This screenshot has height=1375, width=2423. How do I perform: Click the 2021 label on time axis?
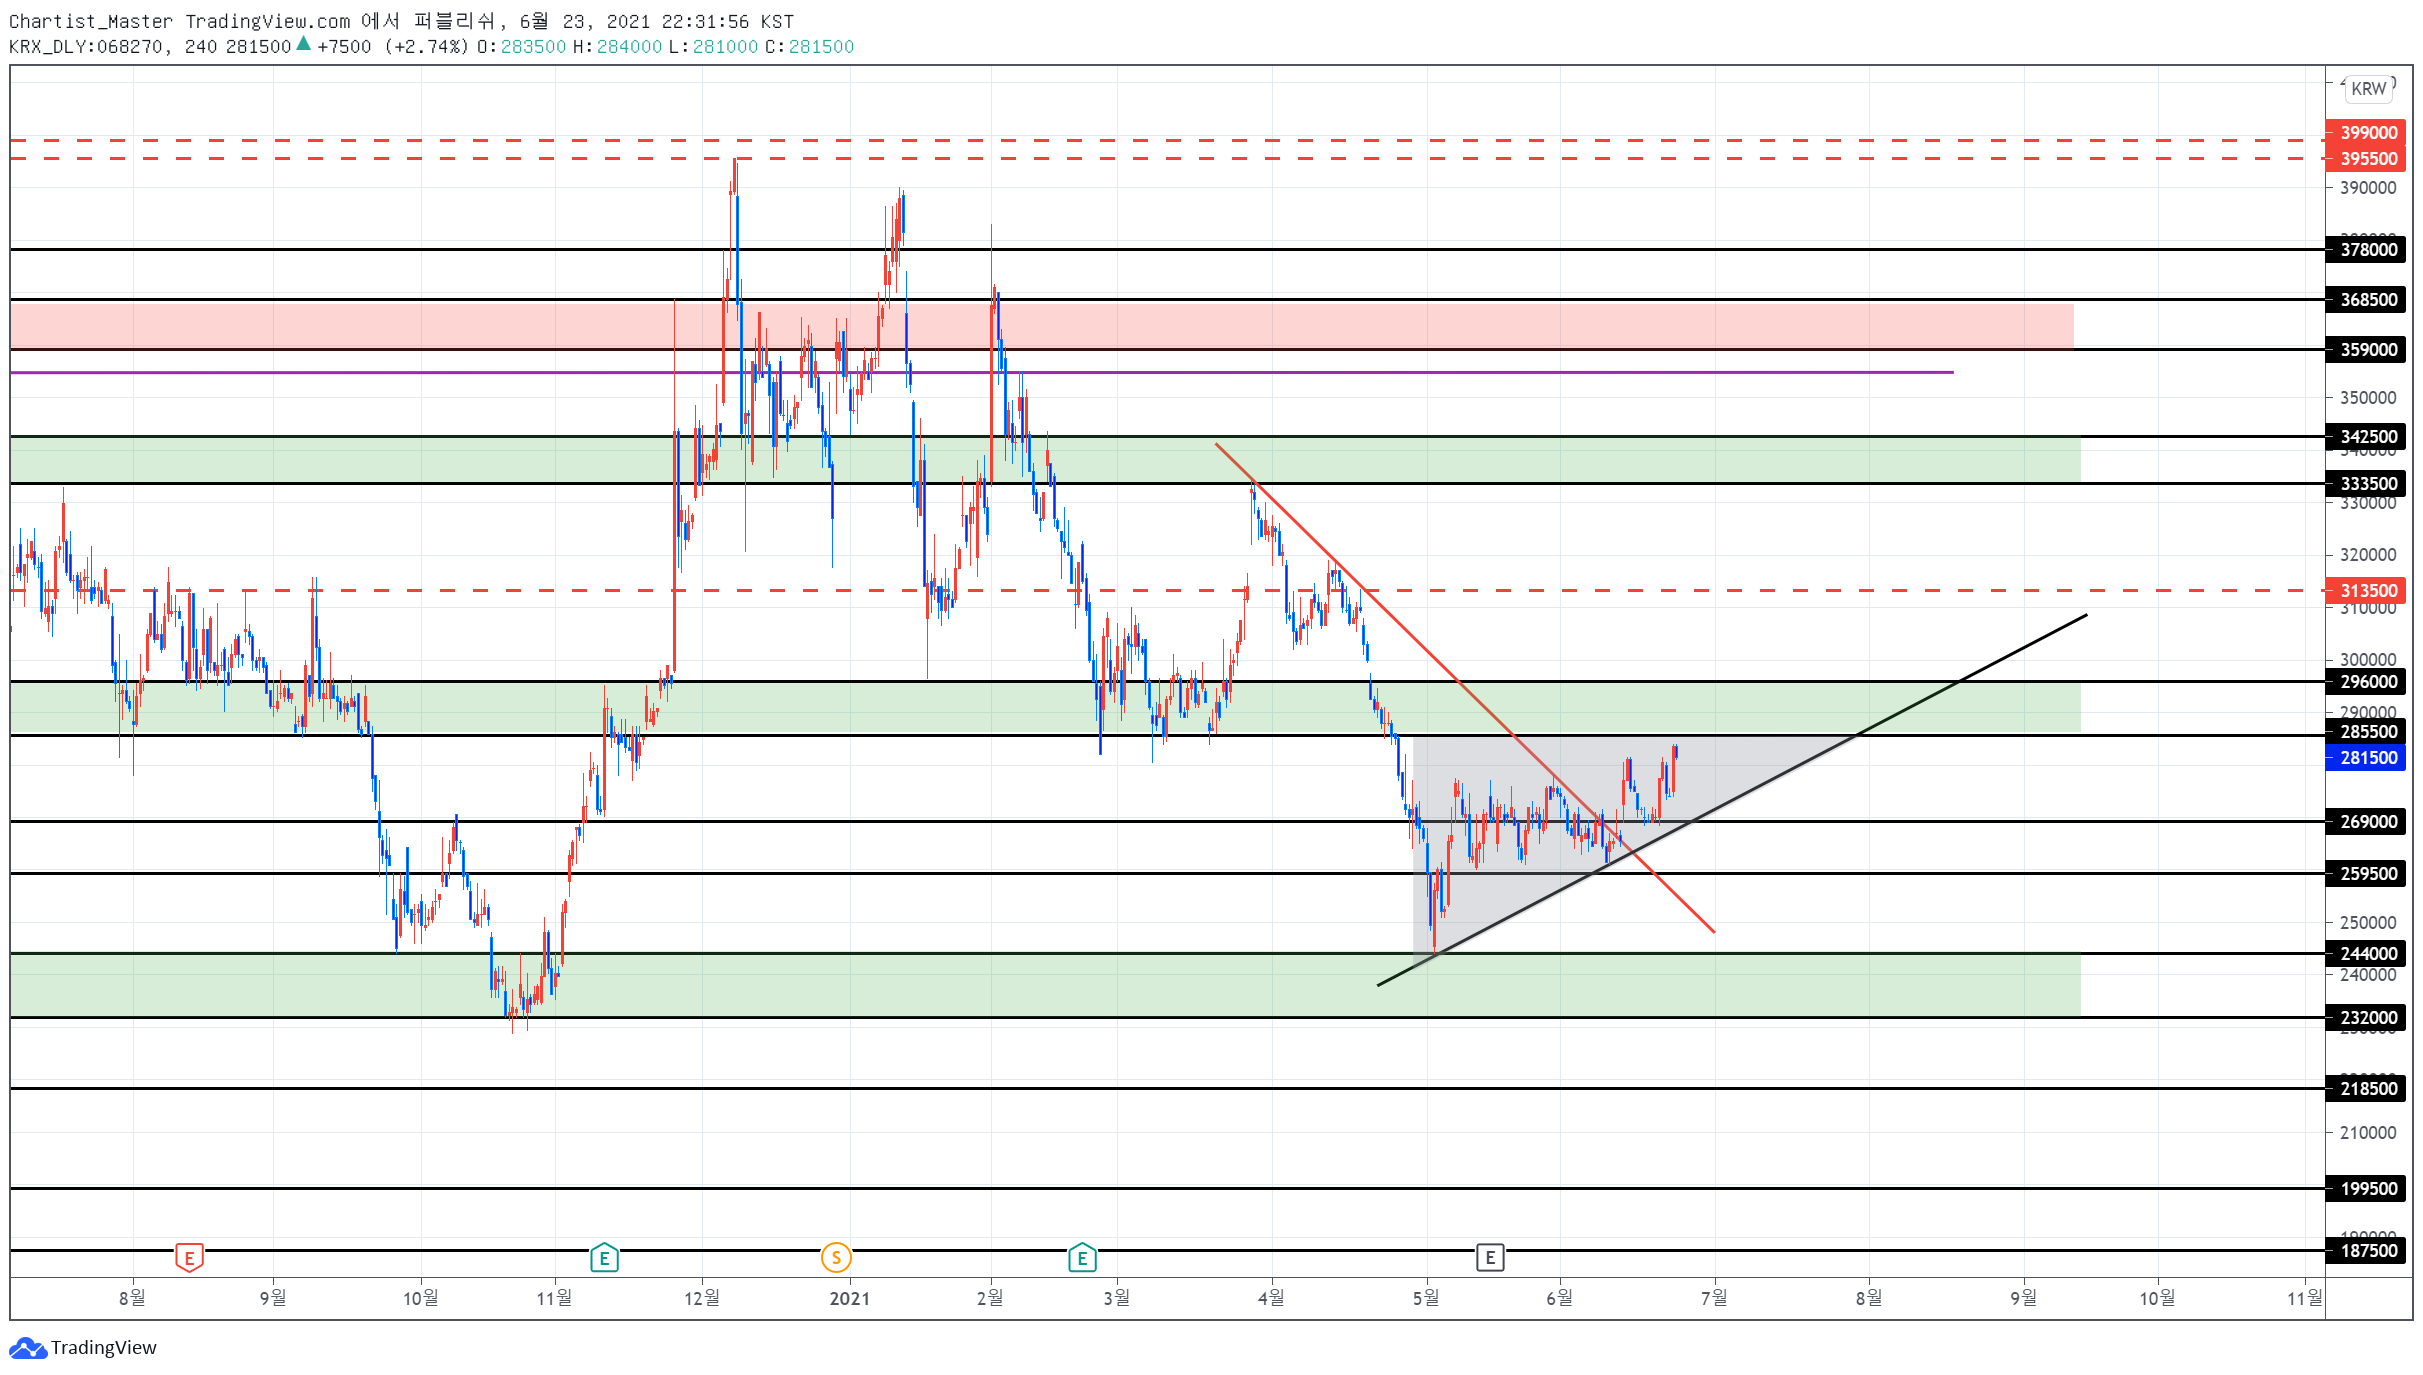click(x=850, y=1298)
